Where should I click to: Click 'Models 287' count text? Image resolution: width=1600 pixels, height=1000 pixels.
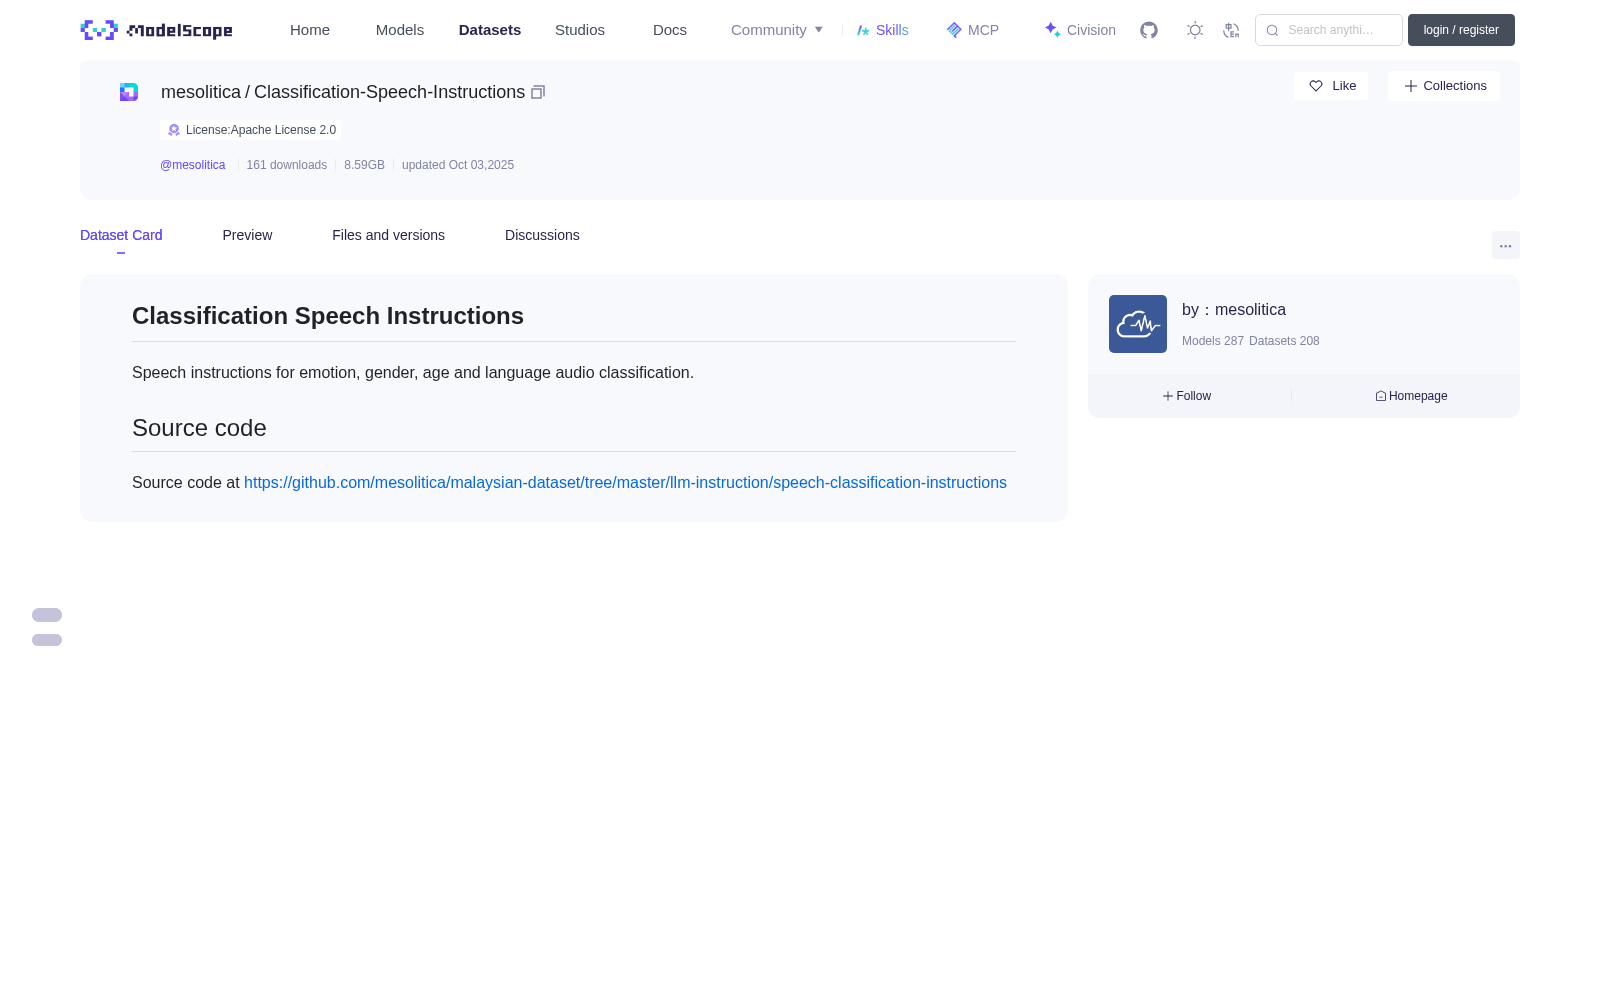1213,341
